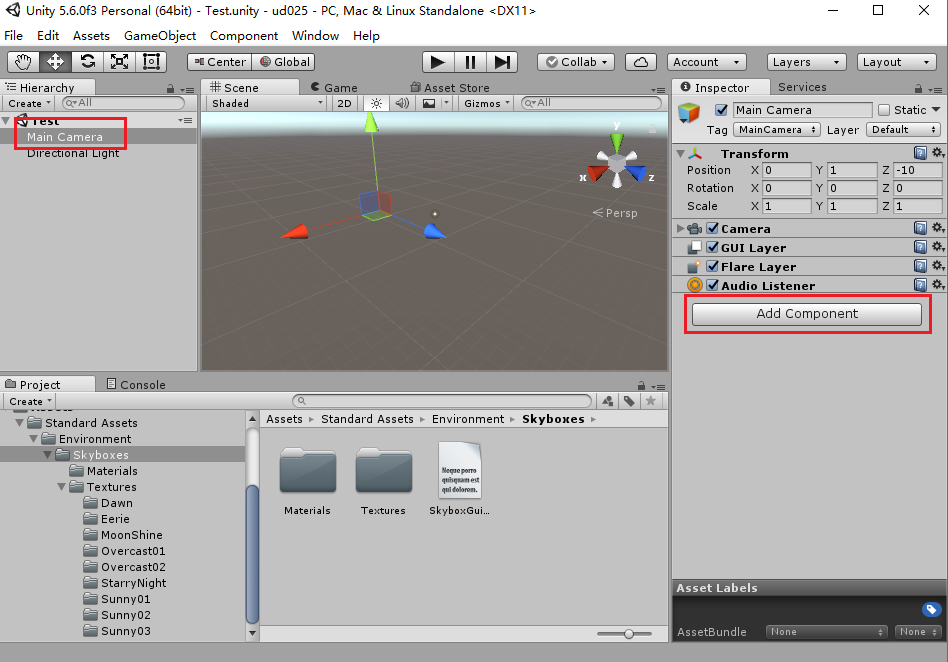The width and height of the screenshot is (948, 662).
Task: Open the Component menu
Action: 244,36
